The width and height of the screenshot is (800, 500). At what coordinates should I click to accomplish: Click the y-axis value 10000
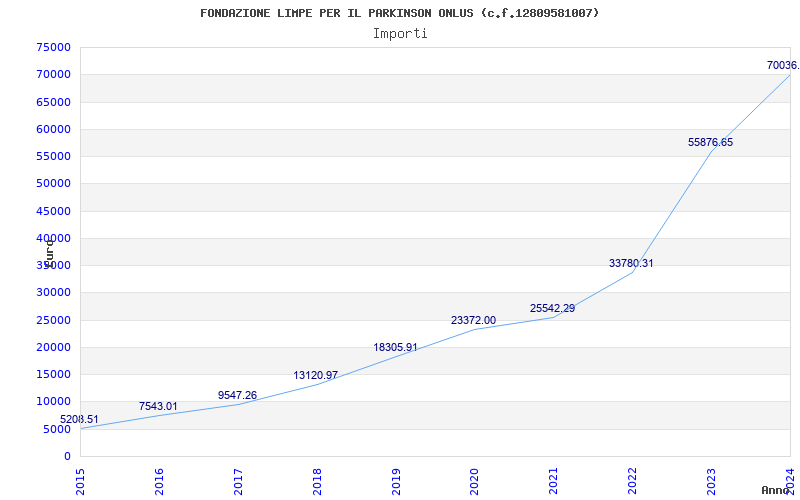click(54, 402)
